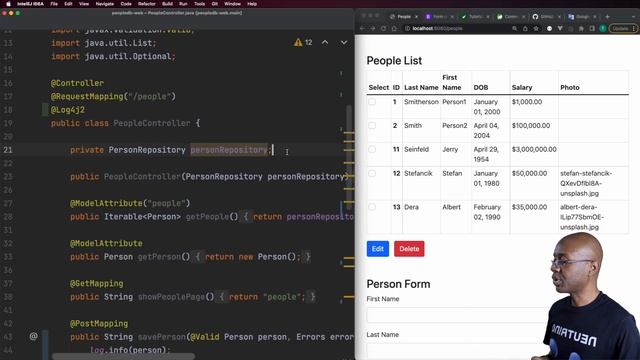
Task: Click the red Delete button
Action: pos(409,249)
